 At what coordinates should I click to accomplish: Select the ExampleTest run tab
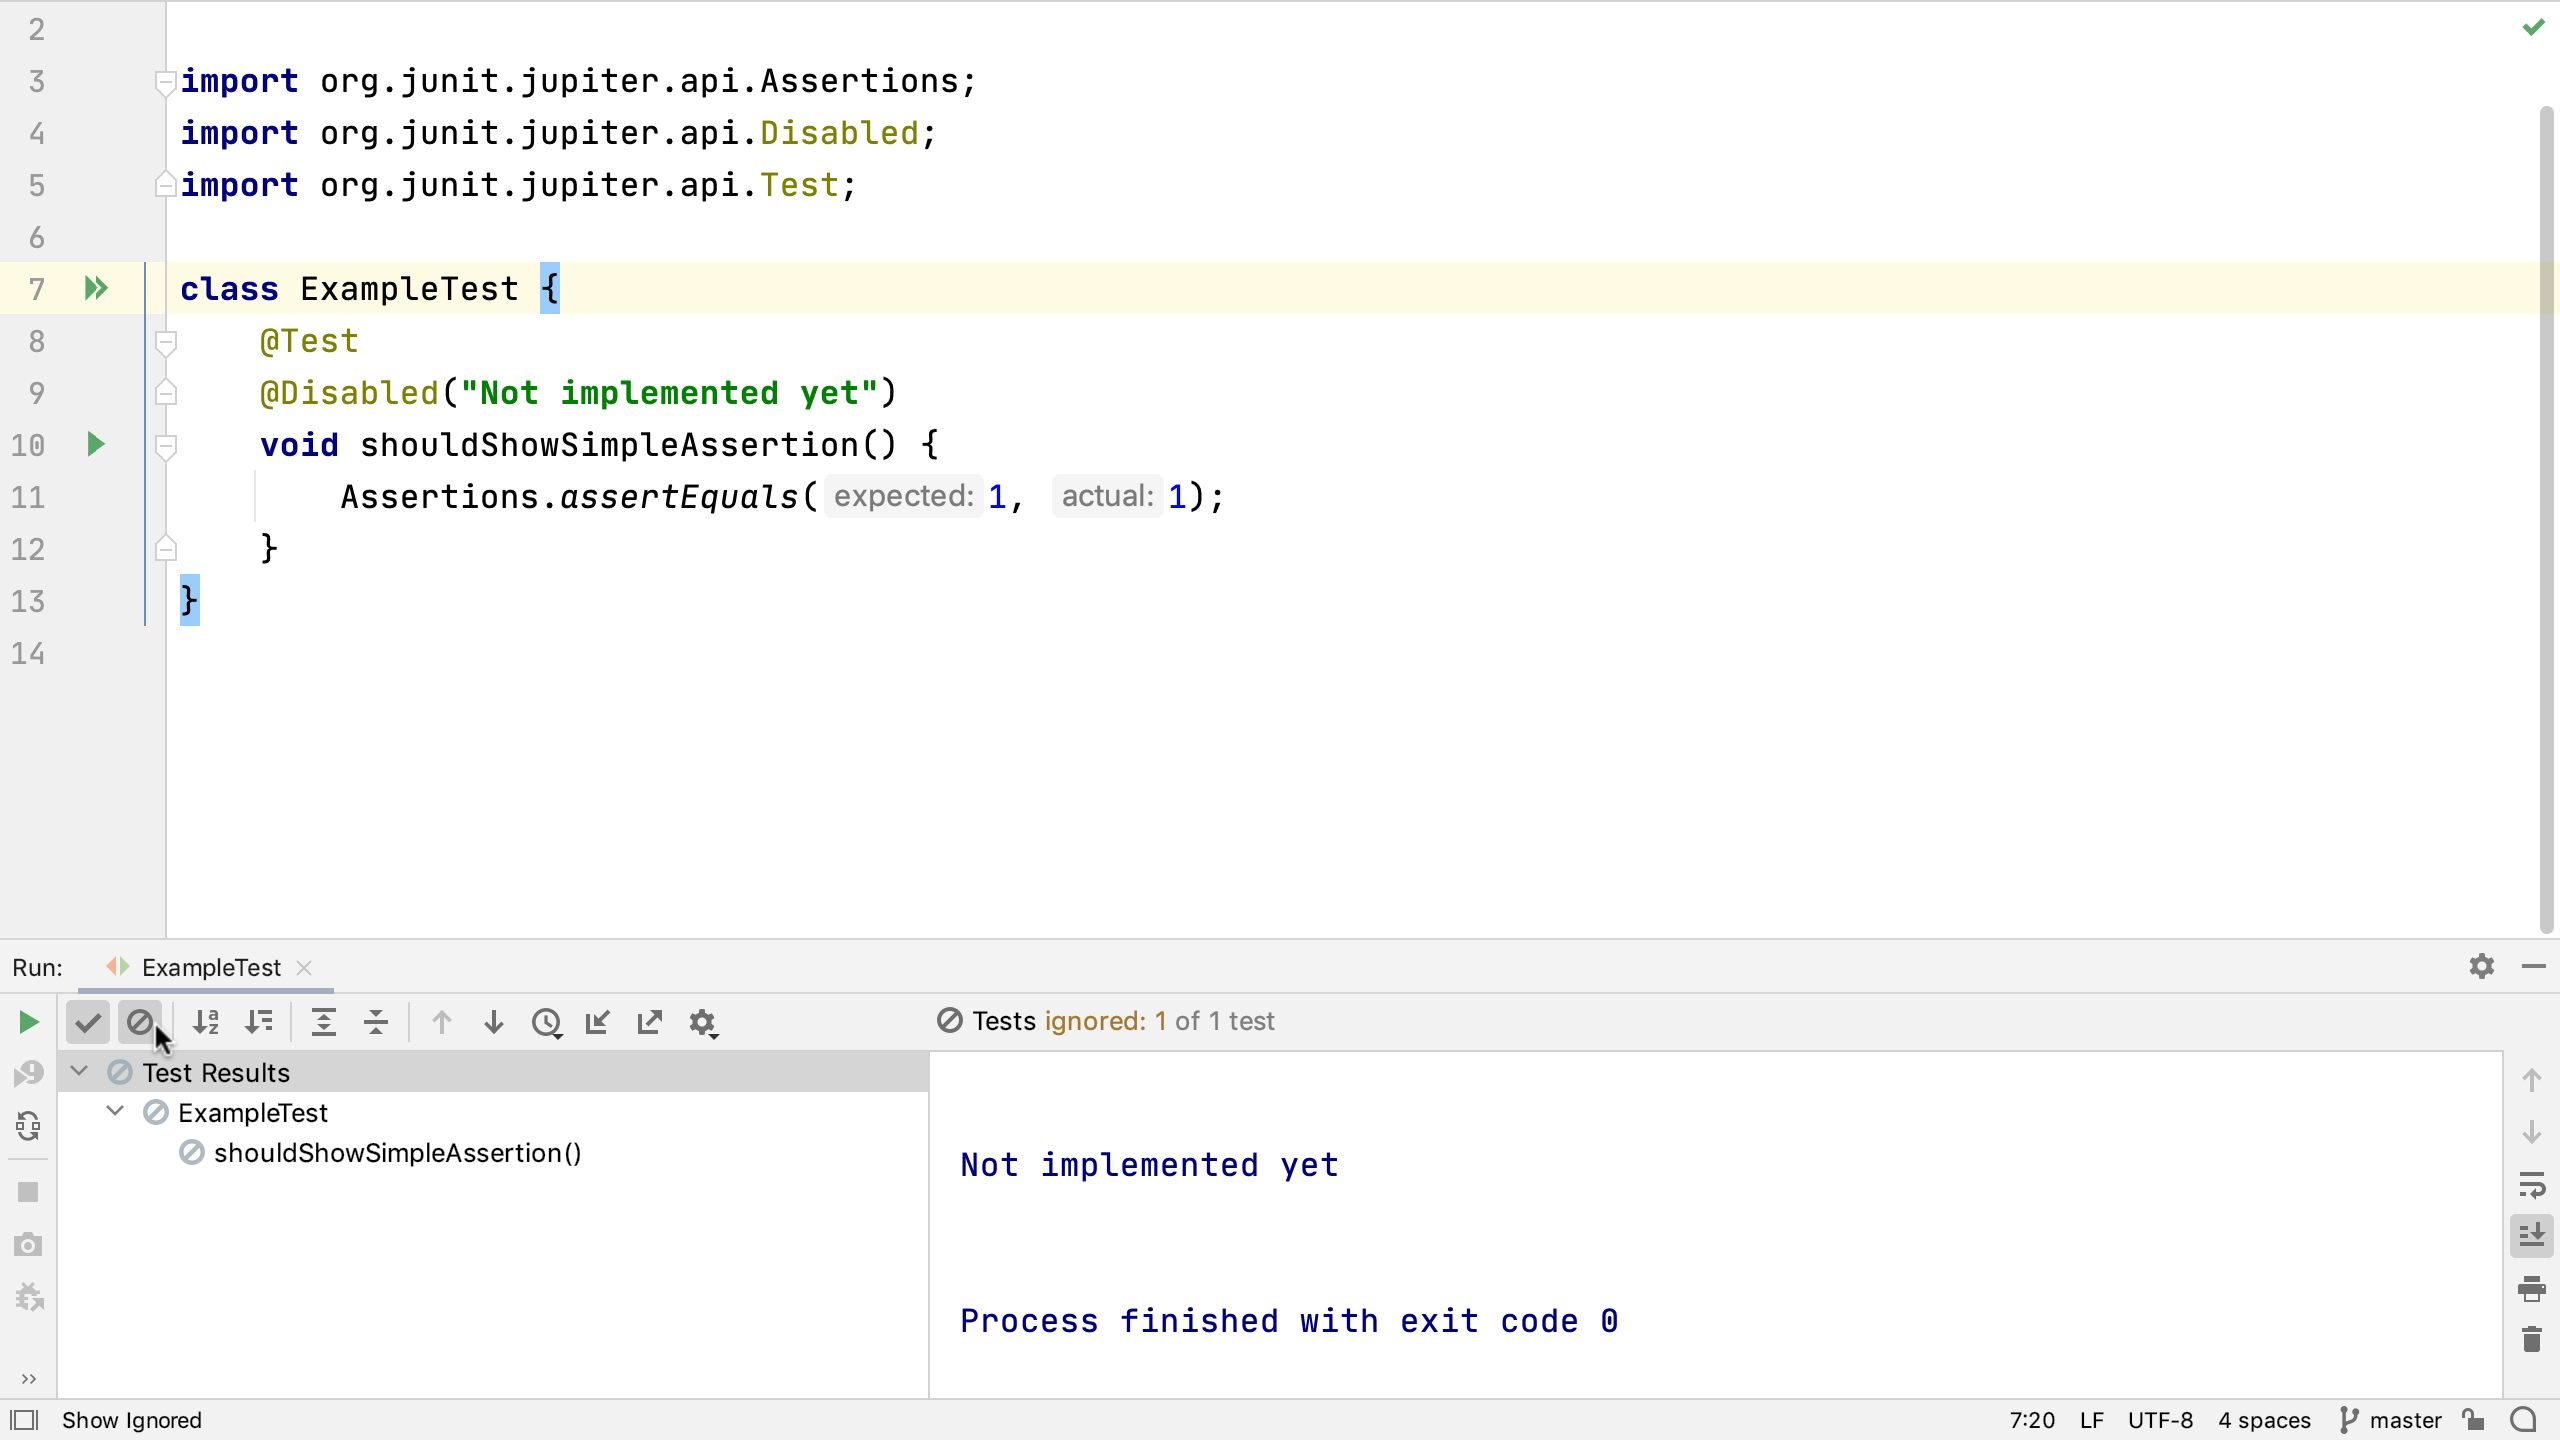click(210, 967)
